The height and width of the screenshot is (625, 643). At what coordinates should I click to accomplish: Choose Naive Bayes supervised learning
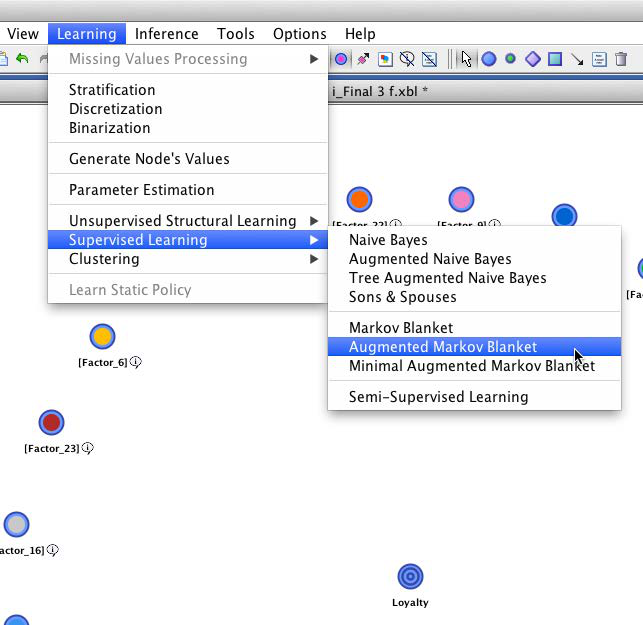(x=474, y=240)
